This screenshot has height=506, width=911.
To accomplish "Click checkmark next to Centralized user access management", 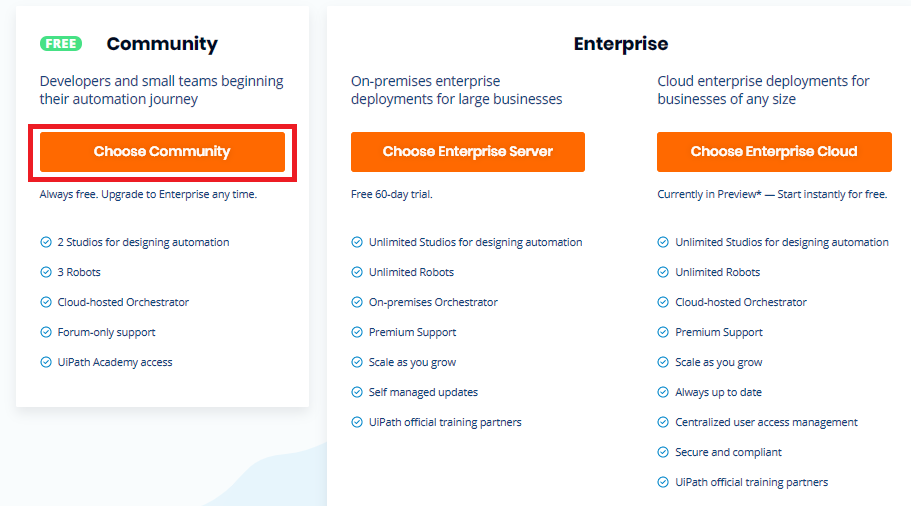I will (663, 422).
